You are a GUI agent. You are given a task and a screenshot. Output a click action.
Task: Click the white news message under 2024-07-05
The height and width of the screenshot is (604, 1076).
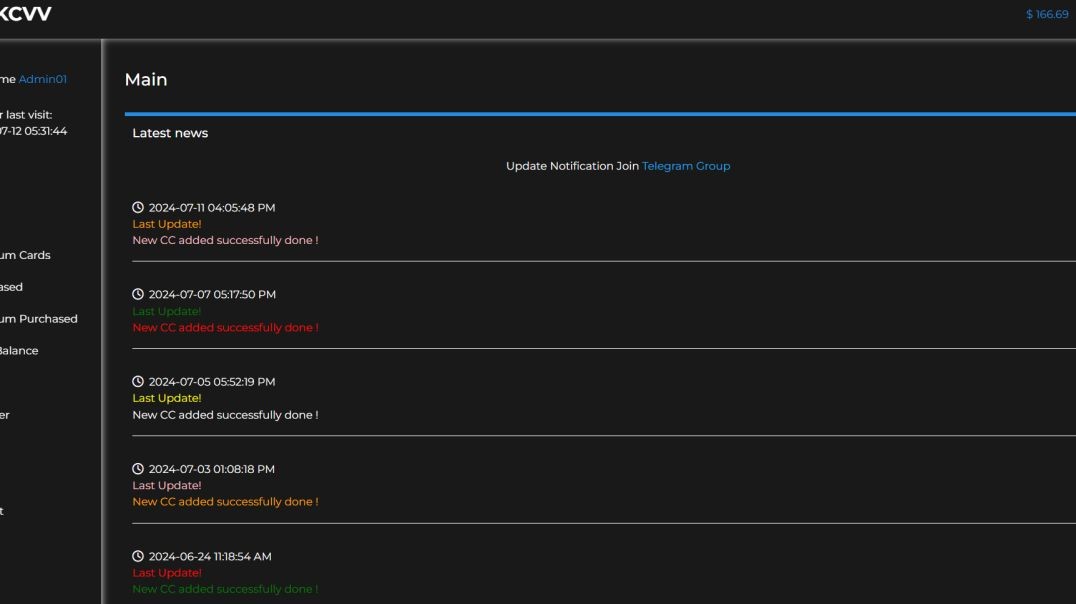click(x=225, y=415)
